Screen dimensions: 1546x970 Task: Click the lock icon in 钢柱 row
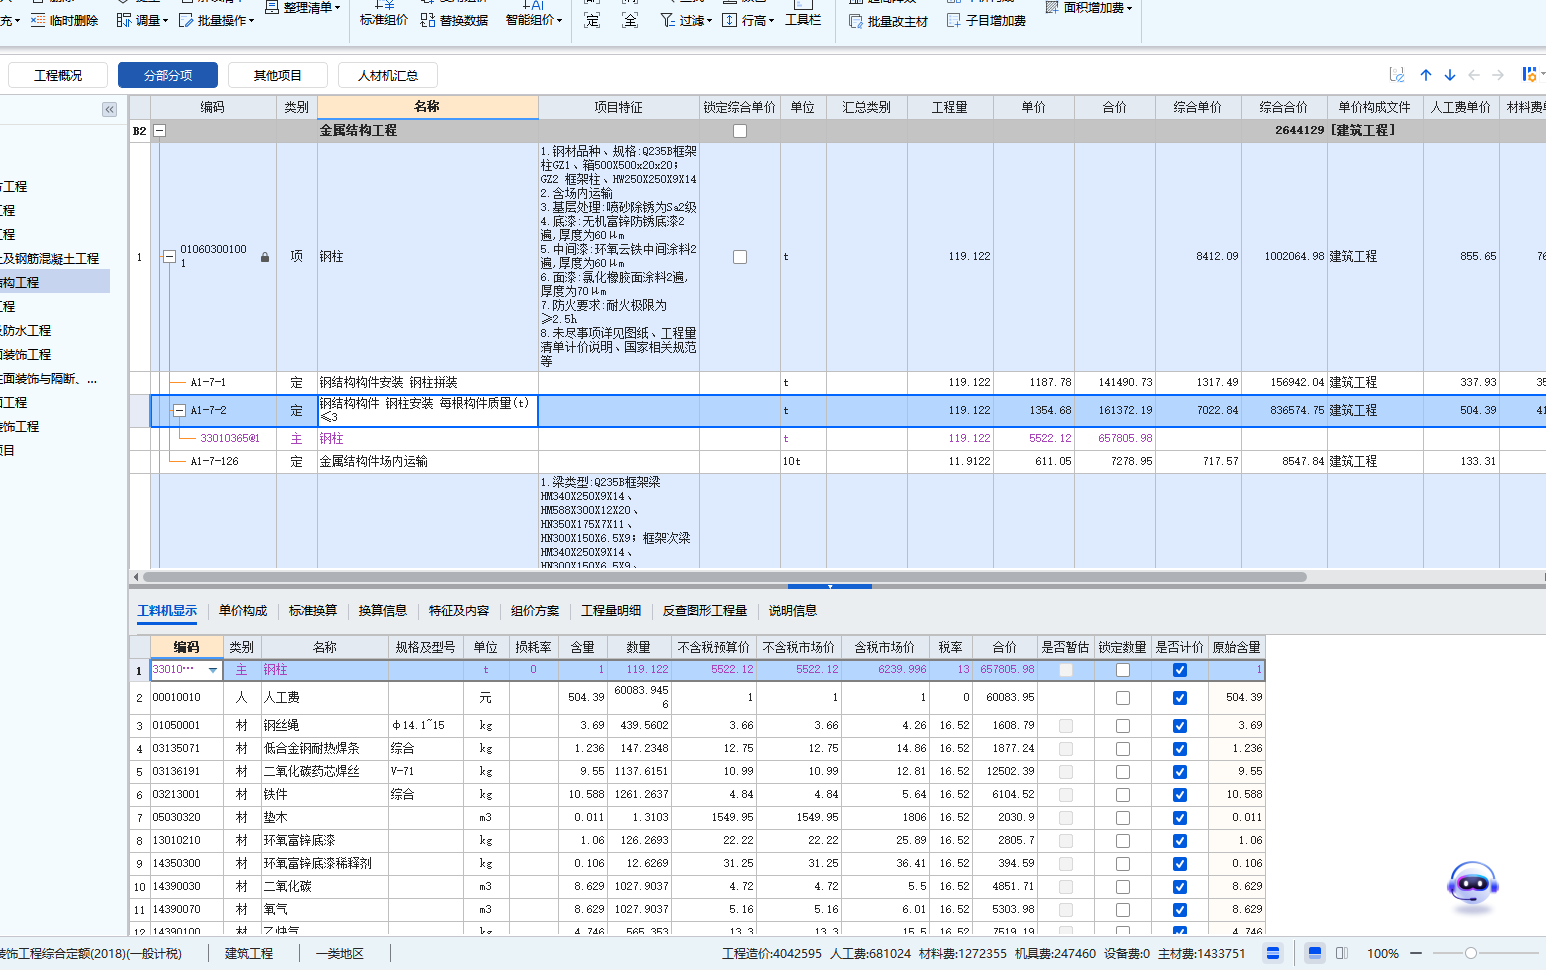265,257
